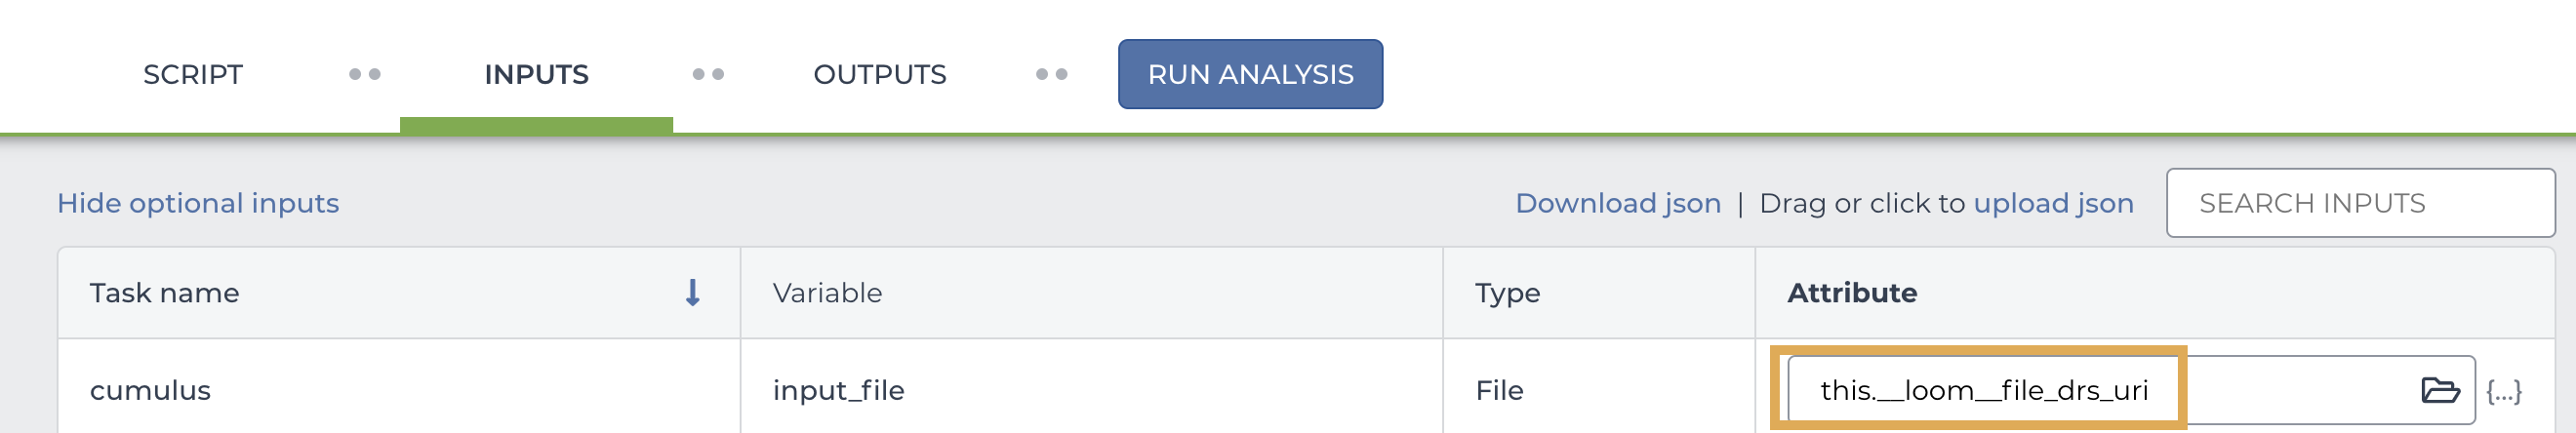Hide optional inputs
This screenshot has height=433, width=2576.
coord(198,203)
